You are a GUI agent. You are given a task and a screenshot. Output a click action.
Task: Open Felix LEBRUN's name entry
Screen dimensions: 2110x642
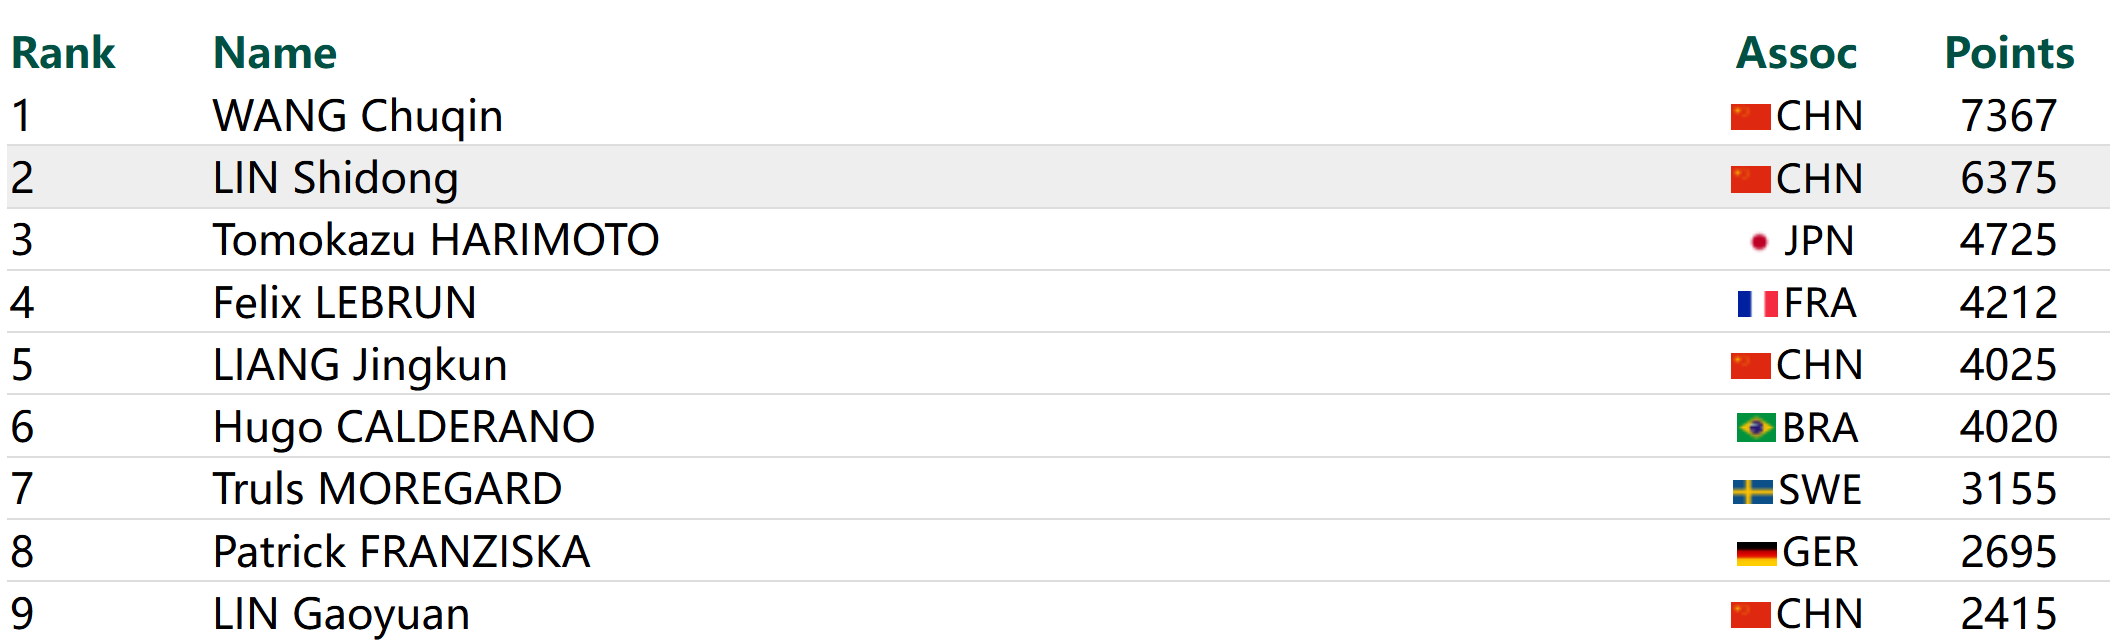click(x=344, y=303)
